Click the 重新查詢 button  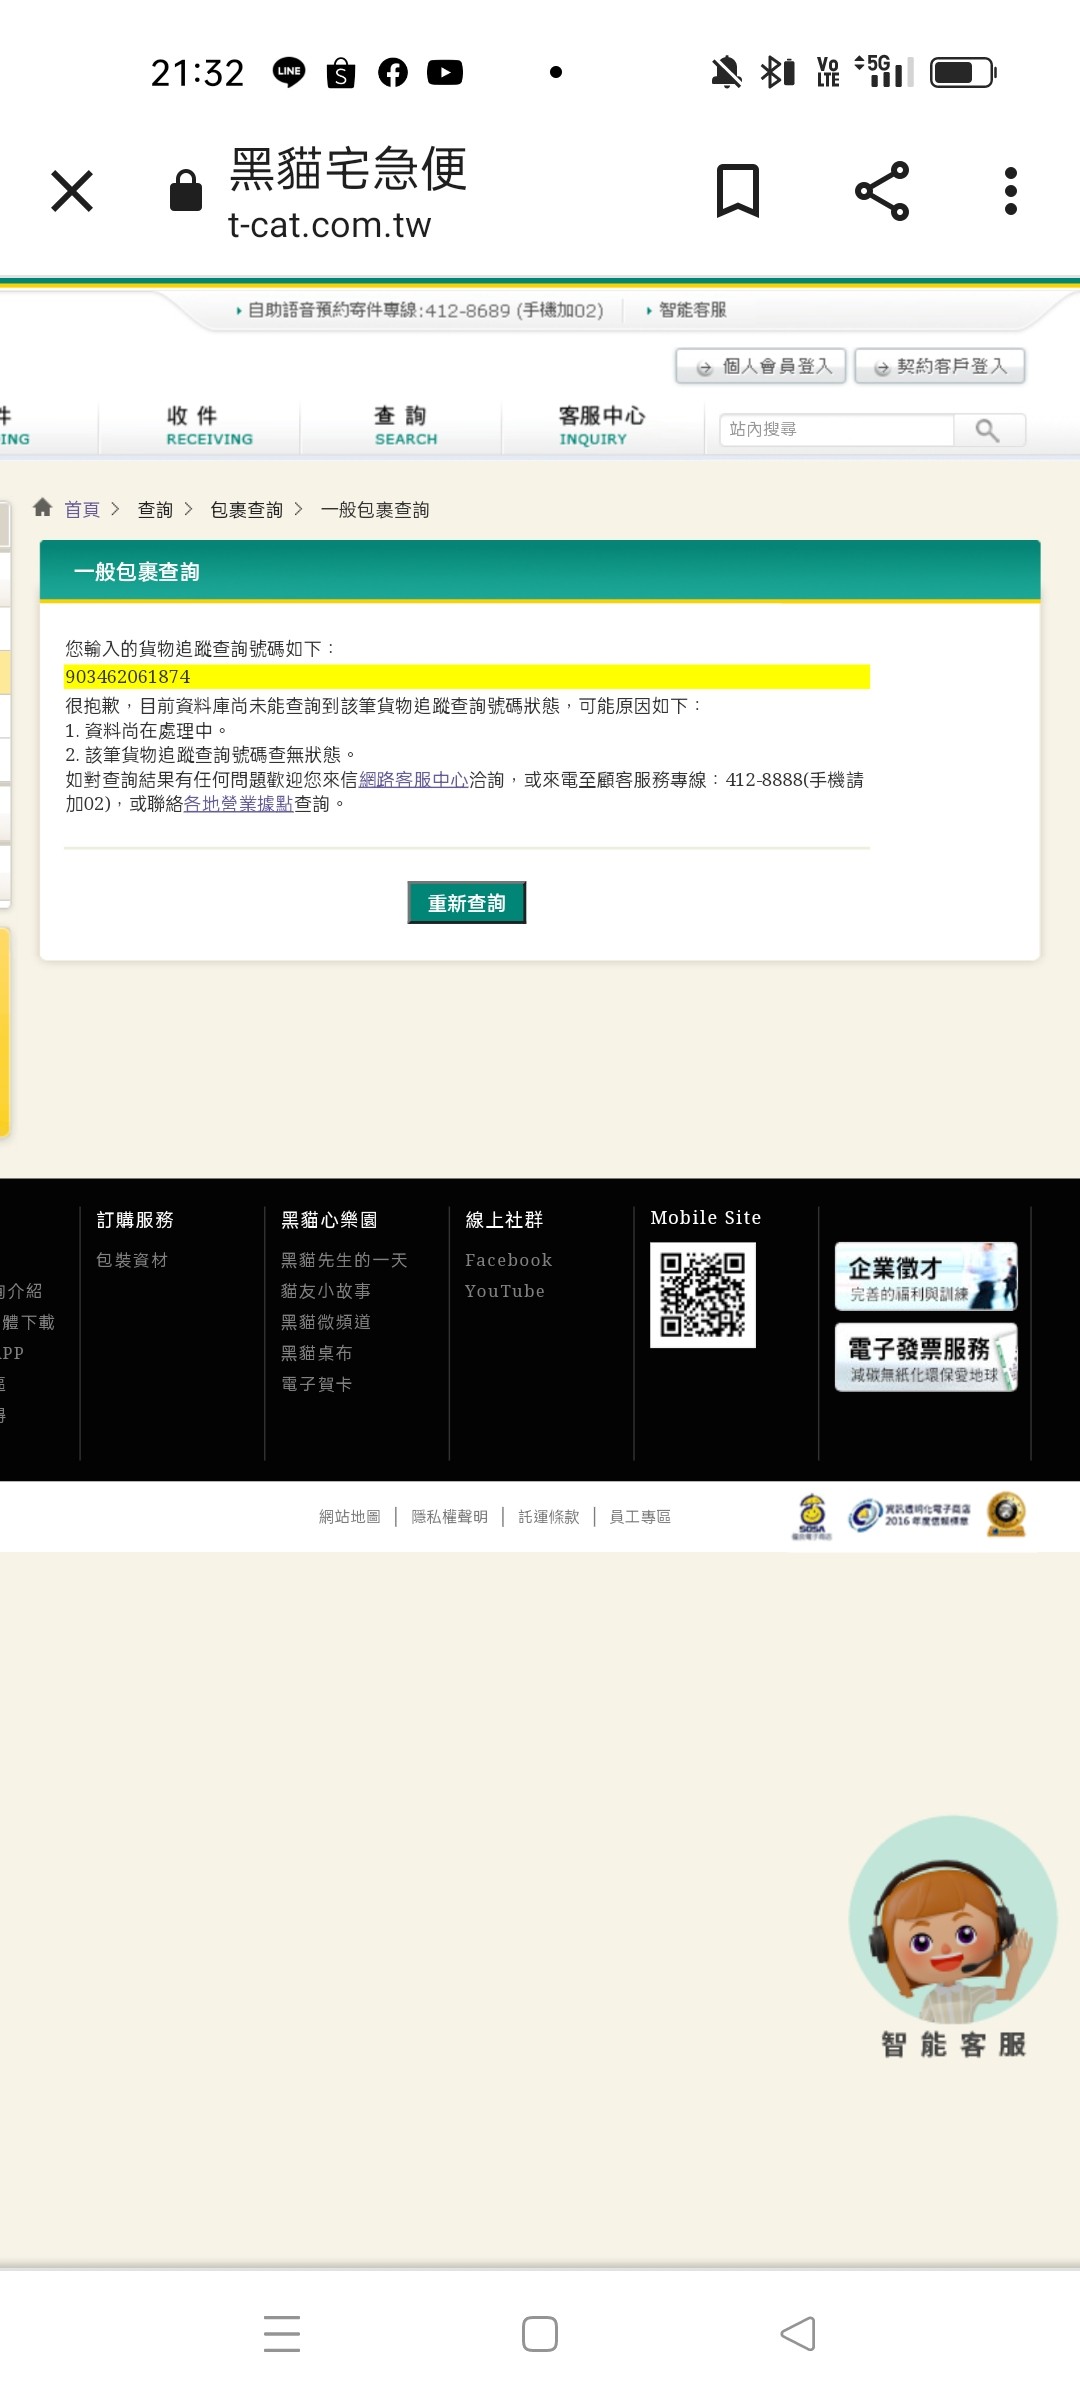467,903
